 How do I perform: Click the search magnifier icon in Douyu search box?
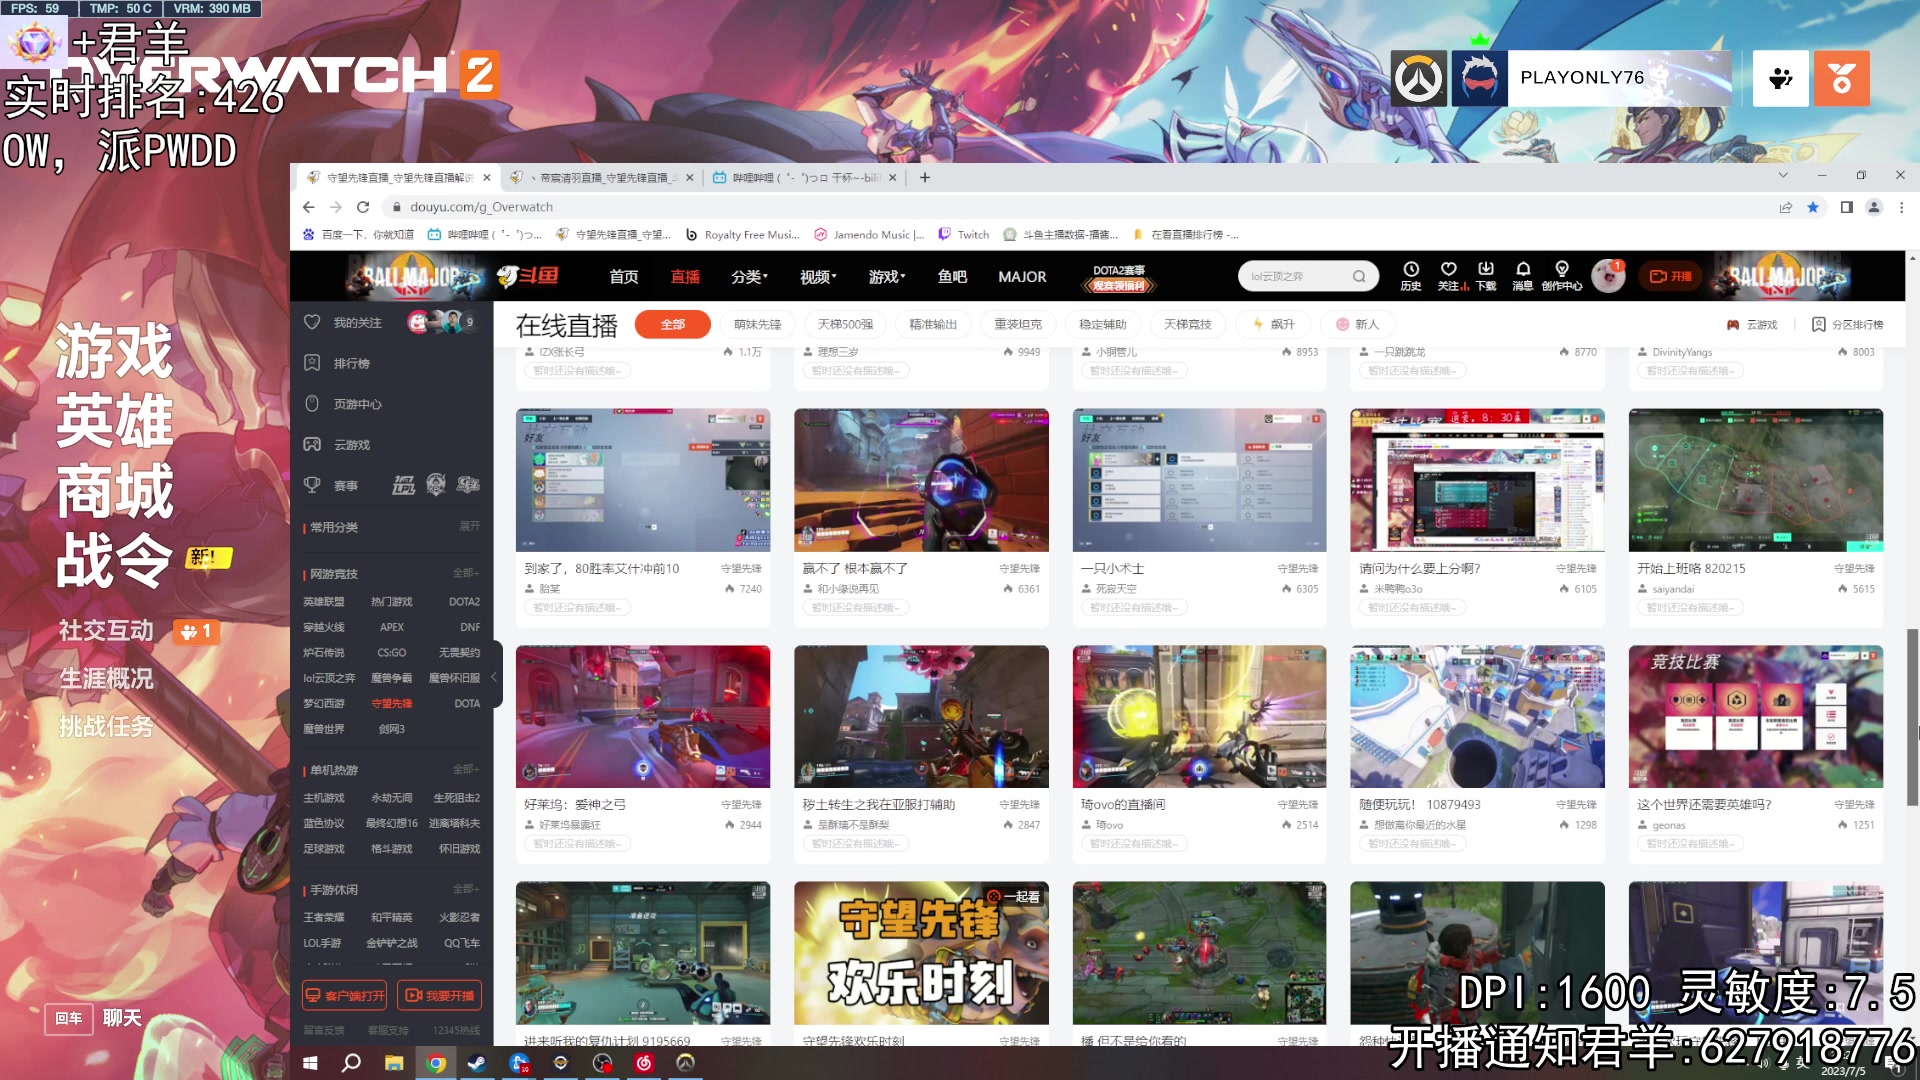click(x=1359, y=277)
